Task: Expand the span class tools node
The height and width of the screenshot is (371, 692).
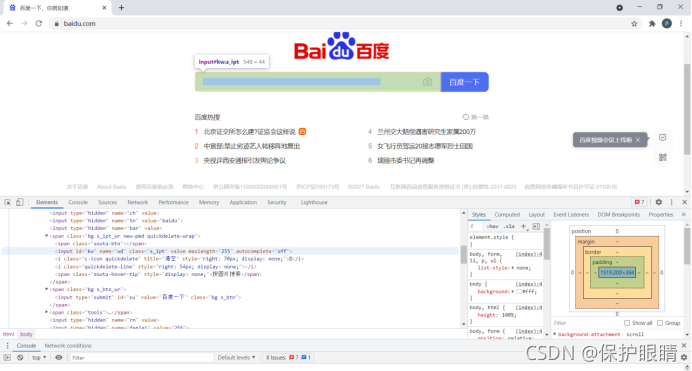Action: (46, 312)
